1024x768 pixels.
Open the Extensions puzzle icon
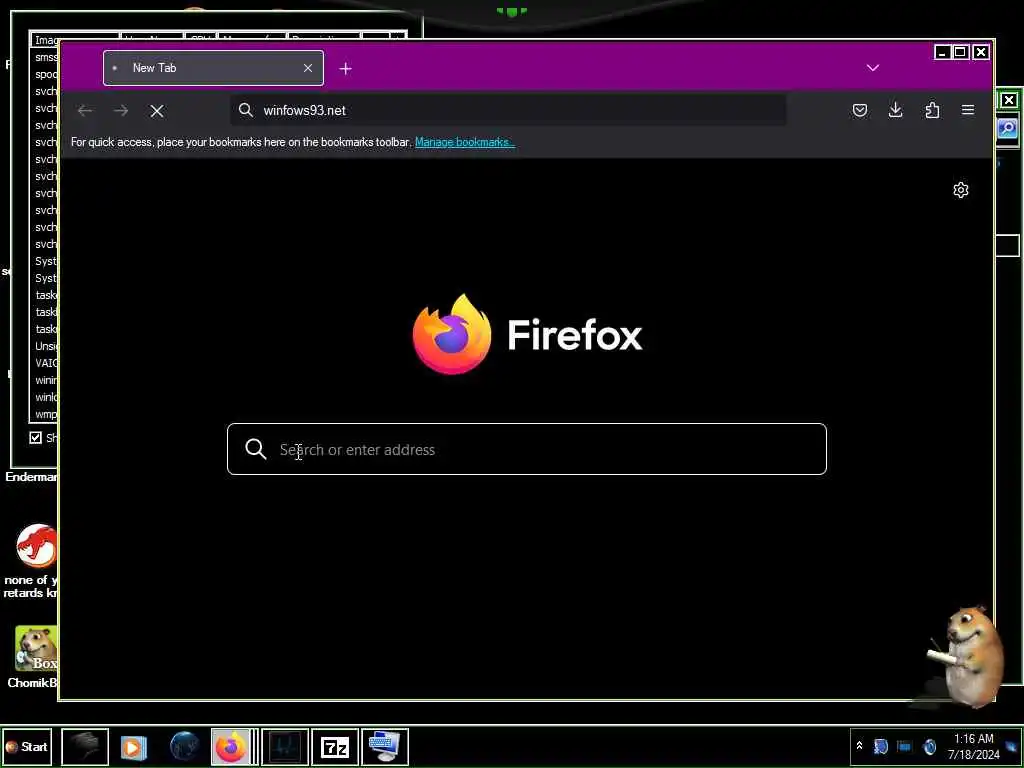coord(932,110)
